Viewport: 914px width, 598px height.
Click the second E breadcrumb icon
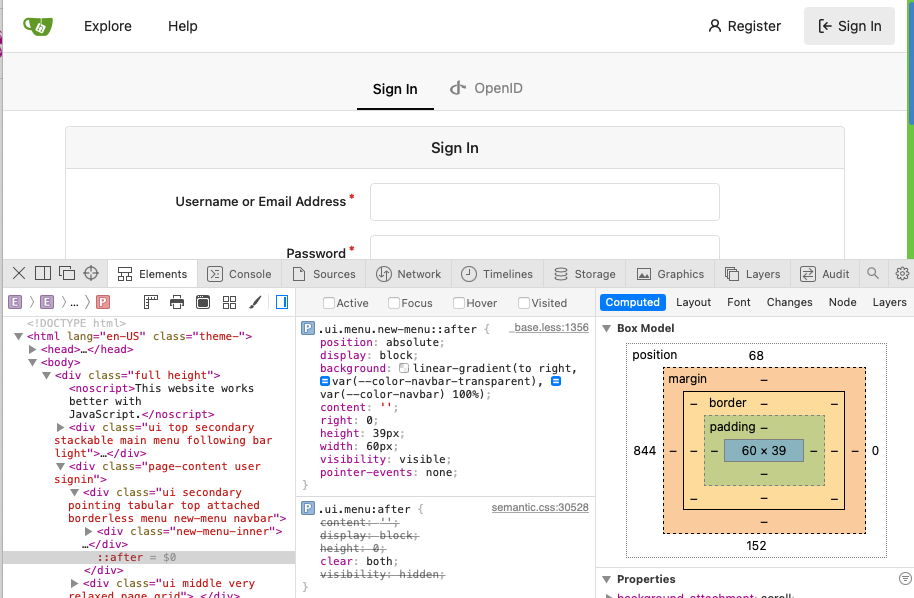(47, 302)
